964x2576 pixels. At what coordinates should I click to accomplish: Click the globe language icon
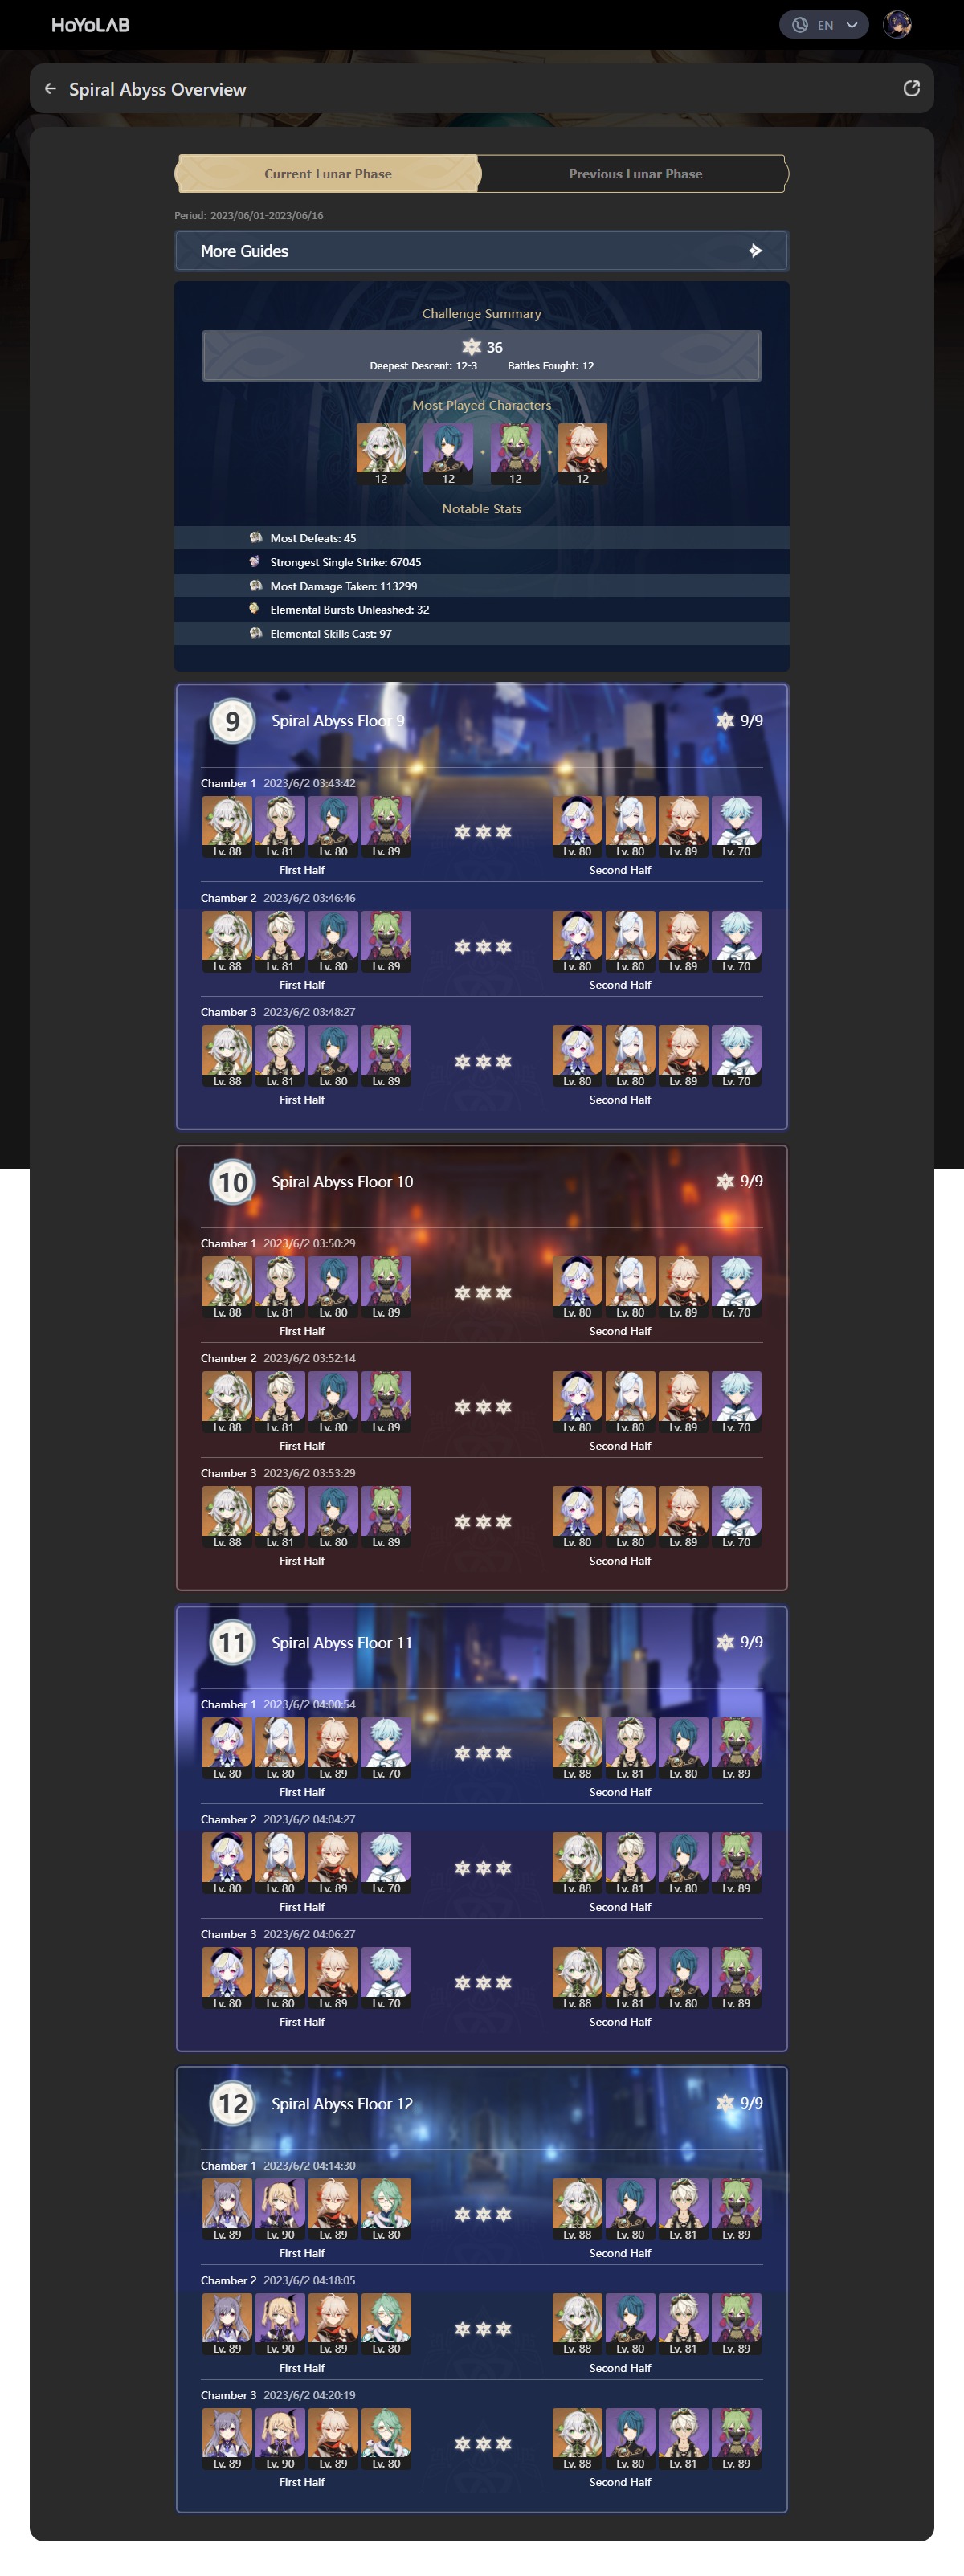[x=800, y=25]
